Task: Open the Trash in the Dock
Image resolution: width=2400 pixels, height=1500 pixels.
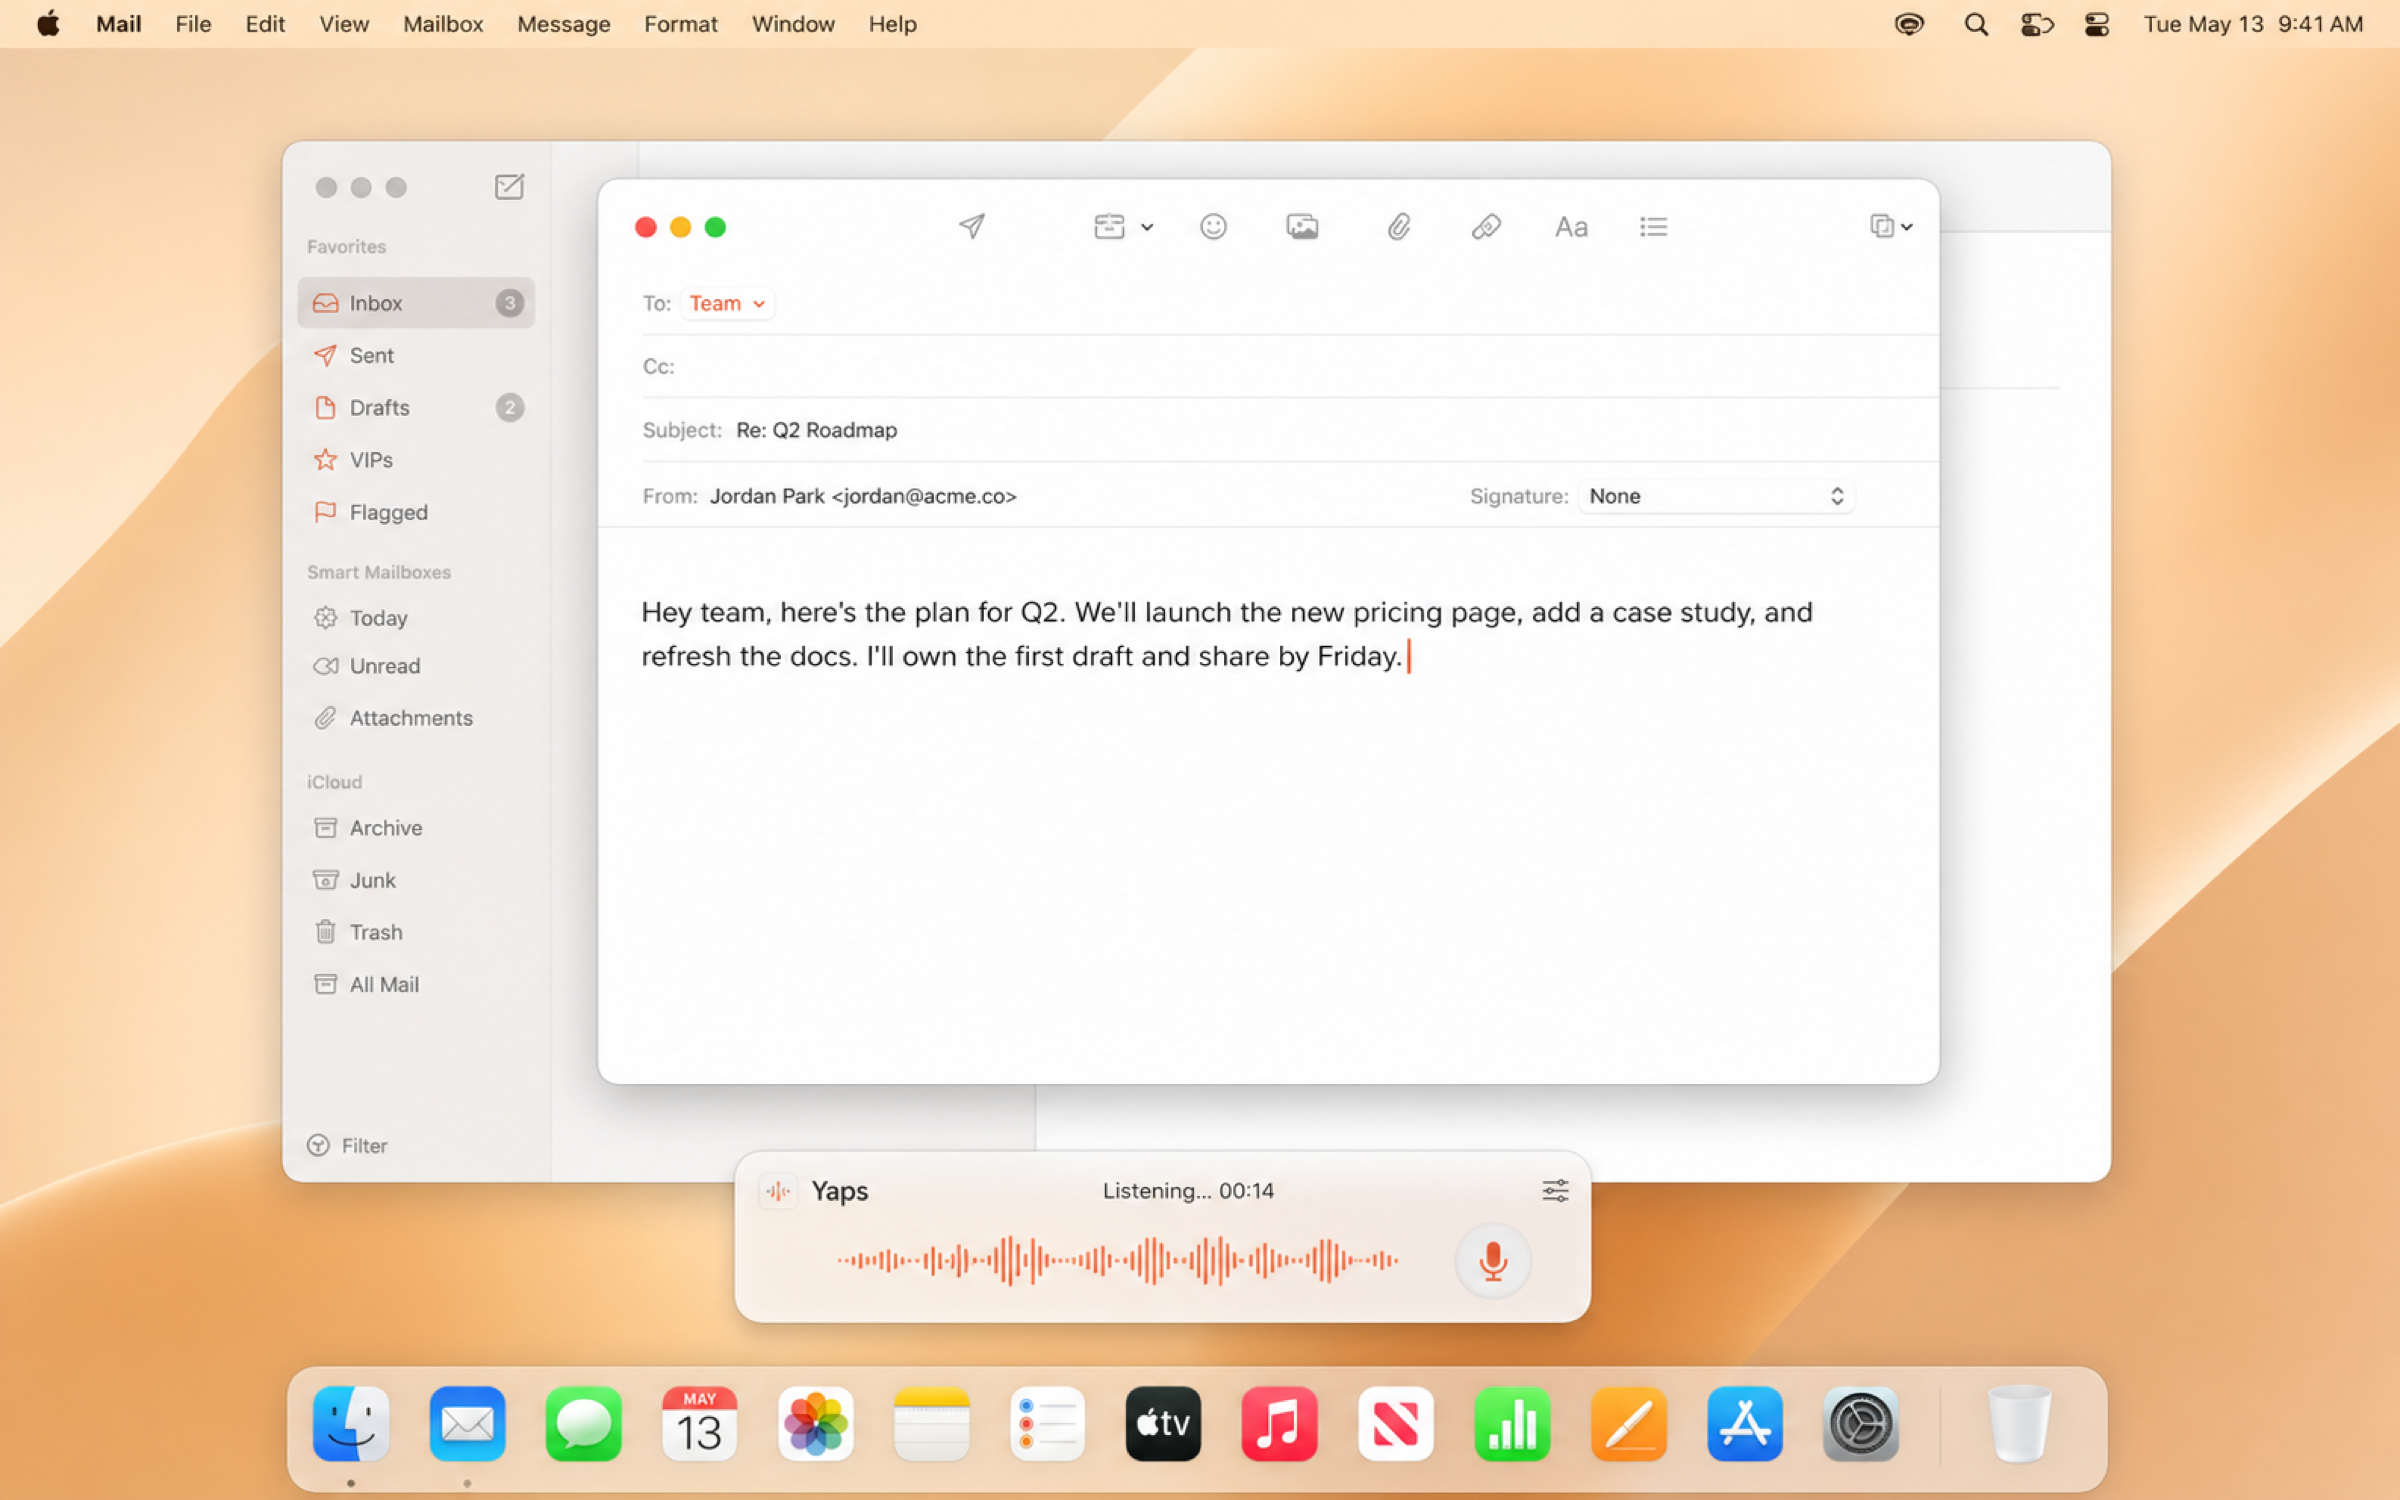Action: click(2019, 1423)
